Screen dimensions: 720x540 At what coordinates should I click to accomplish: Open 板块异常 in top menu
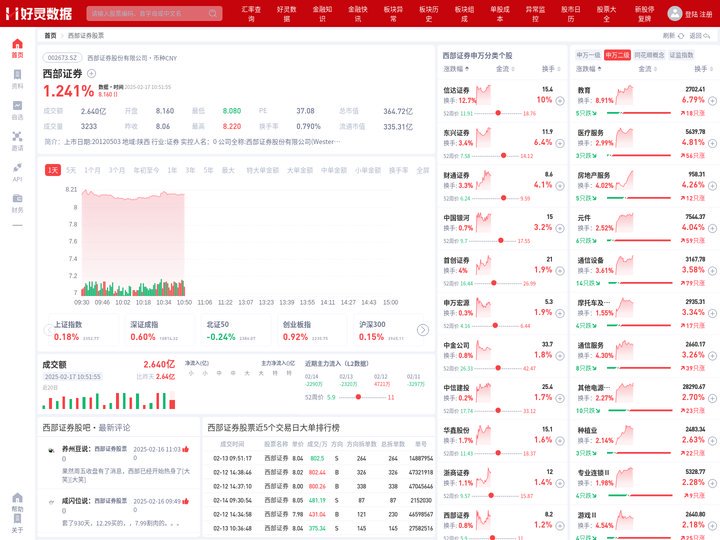click(393, 14)
